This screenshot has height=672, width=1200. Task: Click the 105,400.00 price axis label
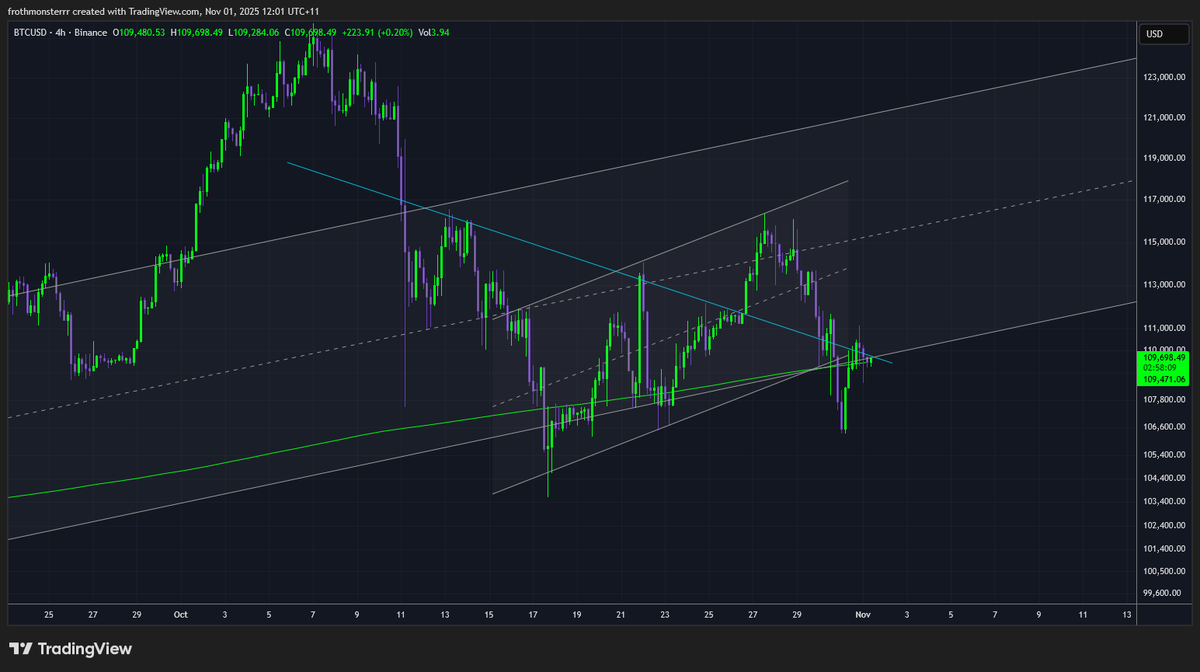pos(1166,455)
